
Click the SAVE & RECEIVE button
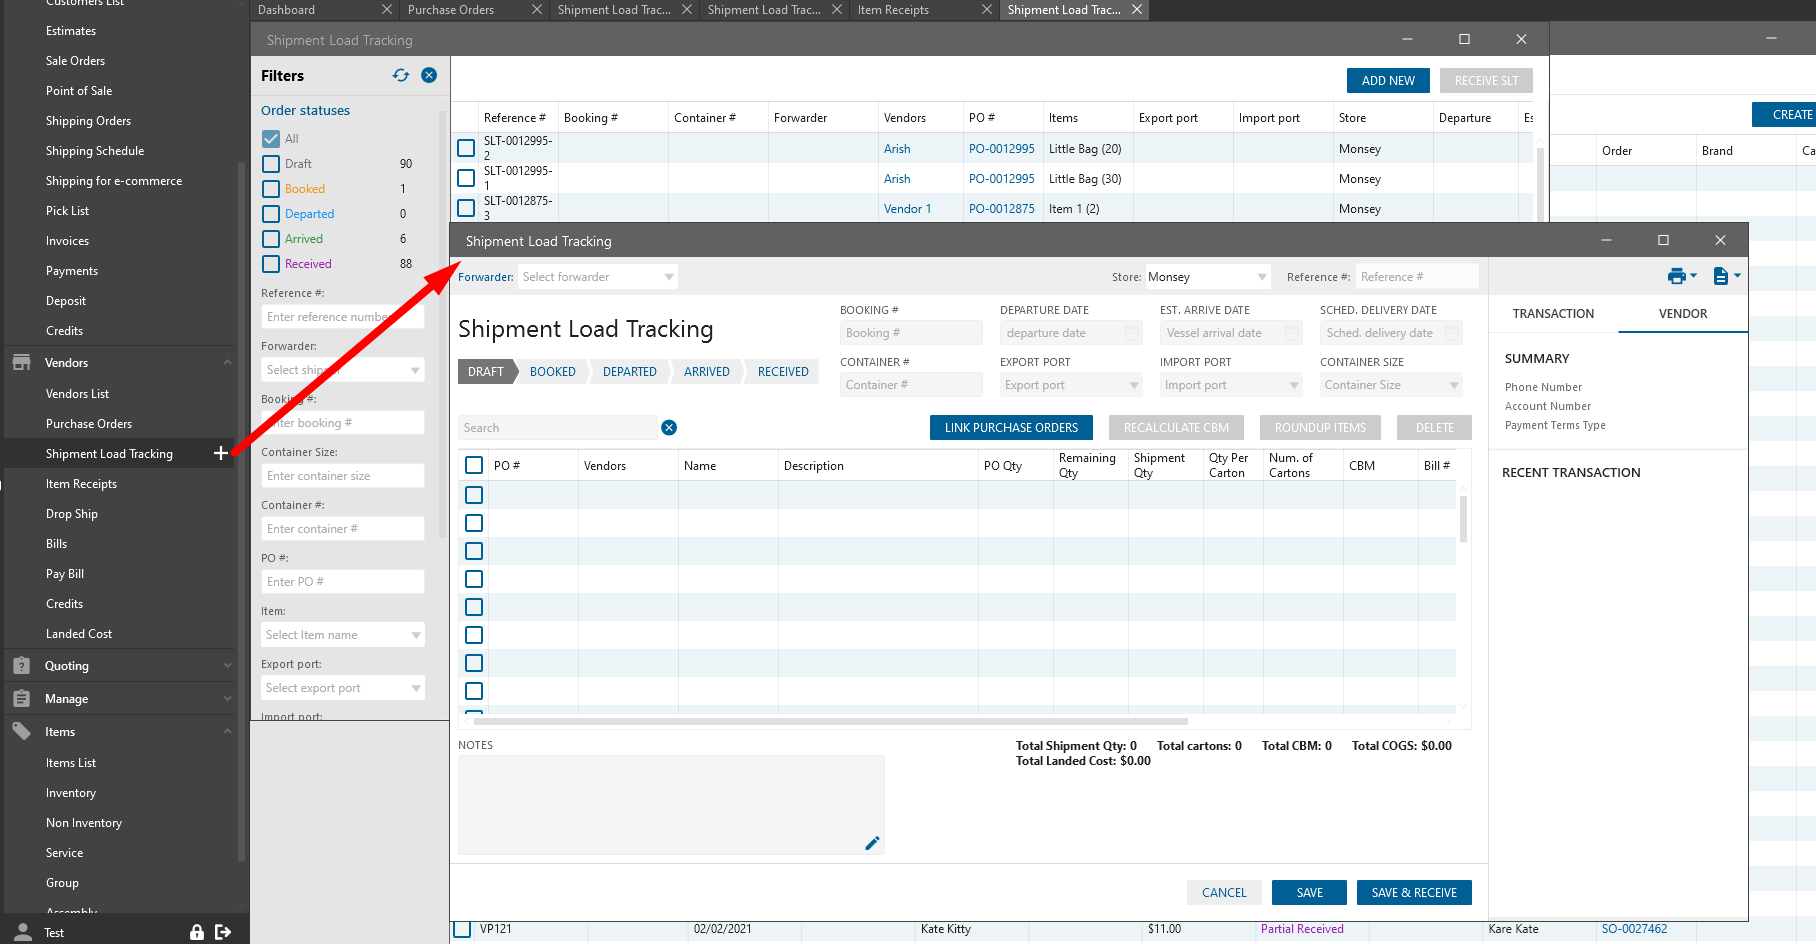tap(1414, 893)
